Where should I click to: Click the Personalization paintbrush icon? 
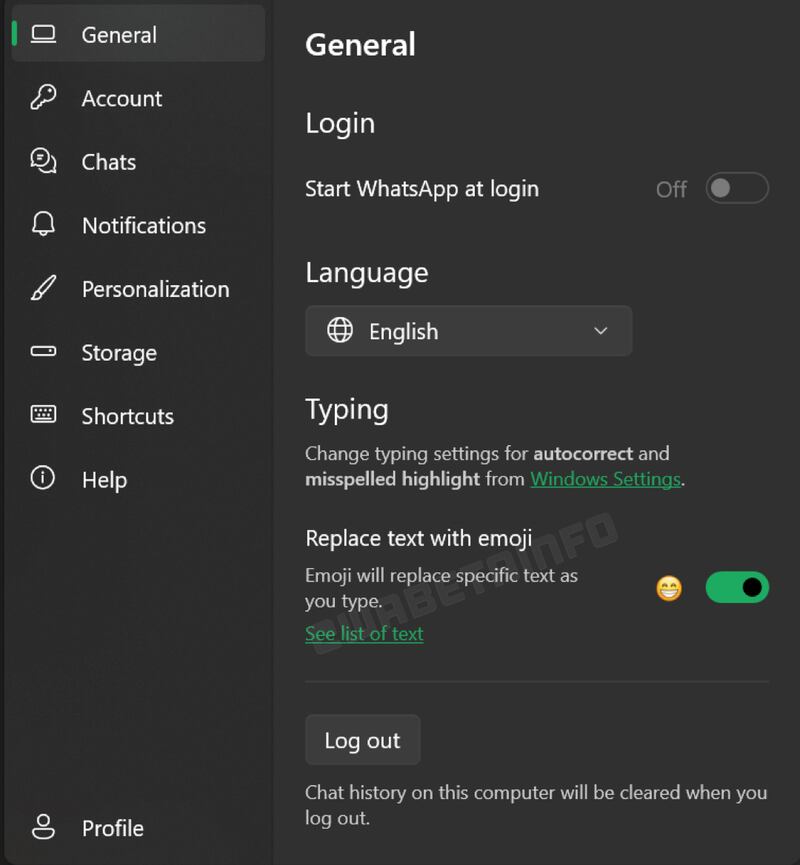tap(44, 289)
